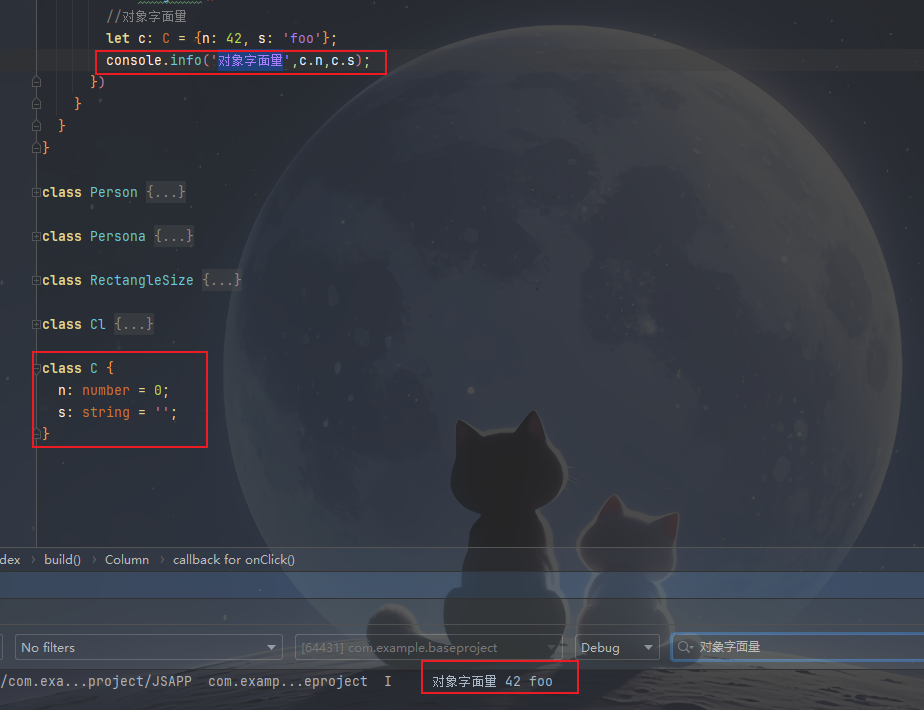Collapse the class C block
Image resolution: width=924 pixels, height=710 pixels.
[36, 368]
